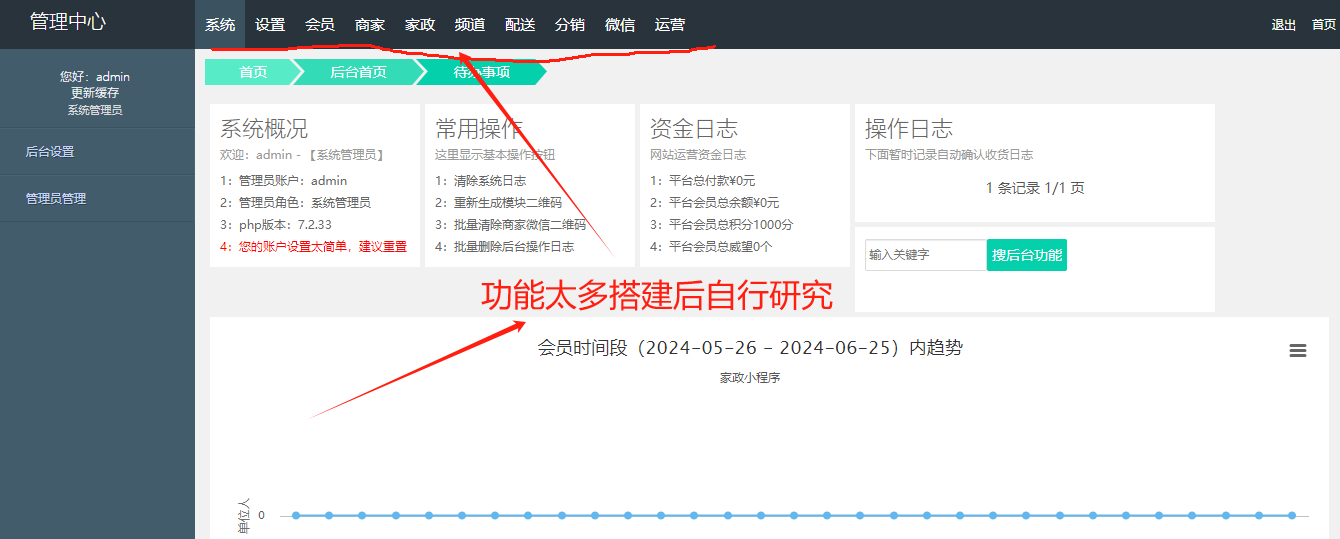Switch to the 会员 menu
This screenshot has height=539, width=1340.
pos(320,25)
